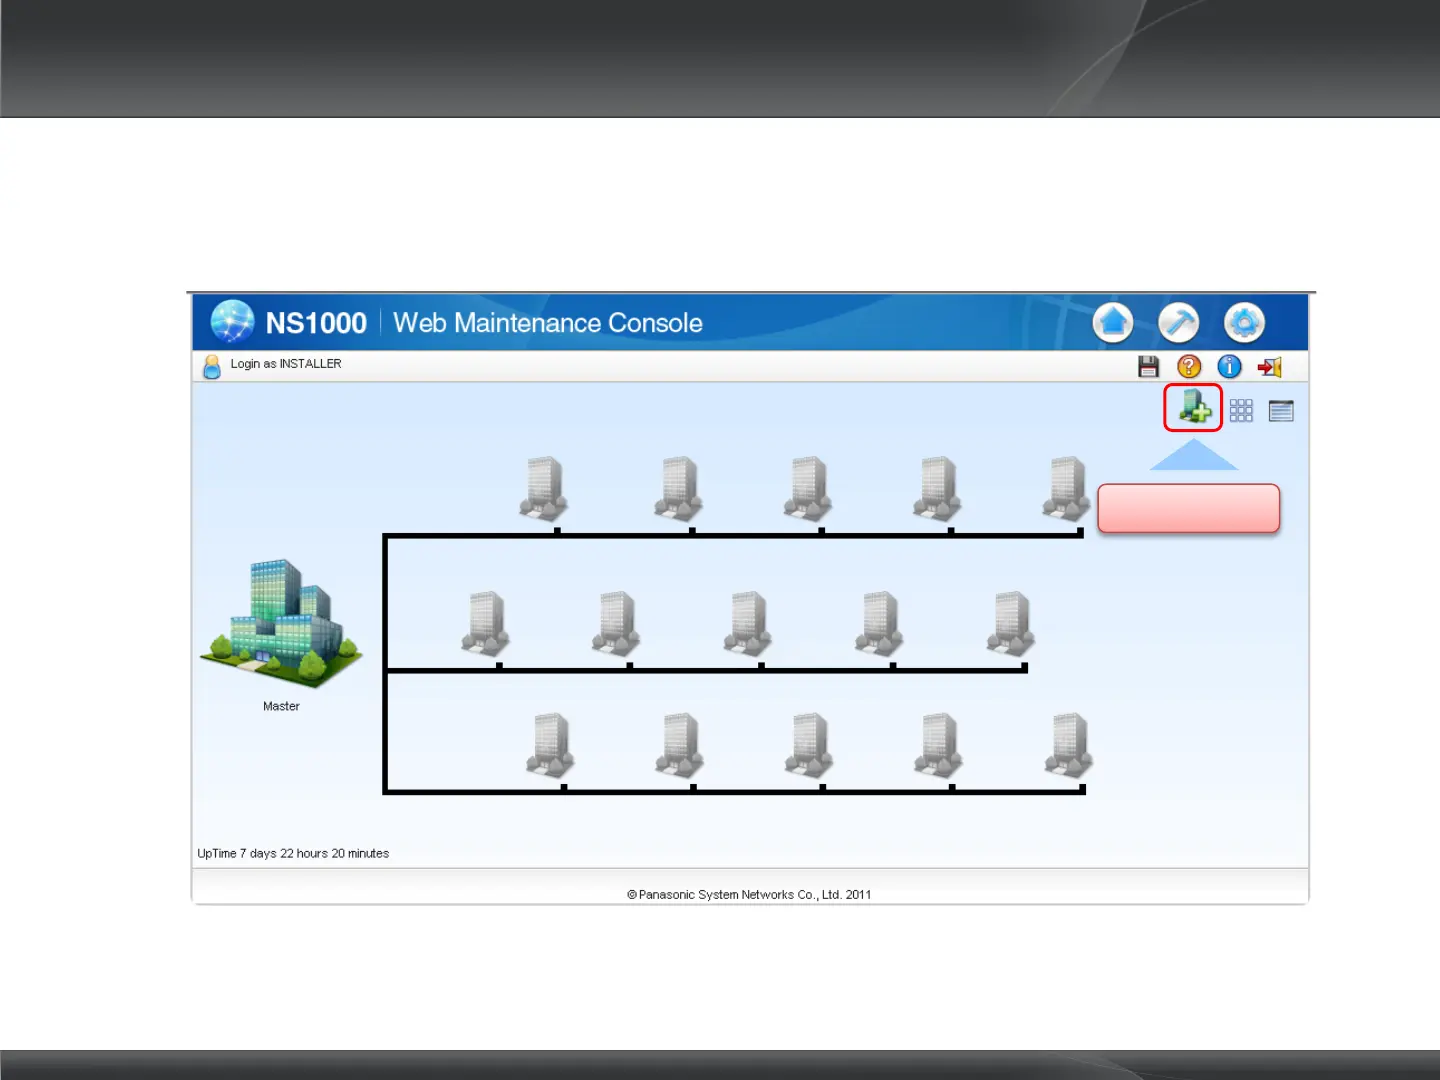Click the Home icon in the console header

pos(1113,323)
